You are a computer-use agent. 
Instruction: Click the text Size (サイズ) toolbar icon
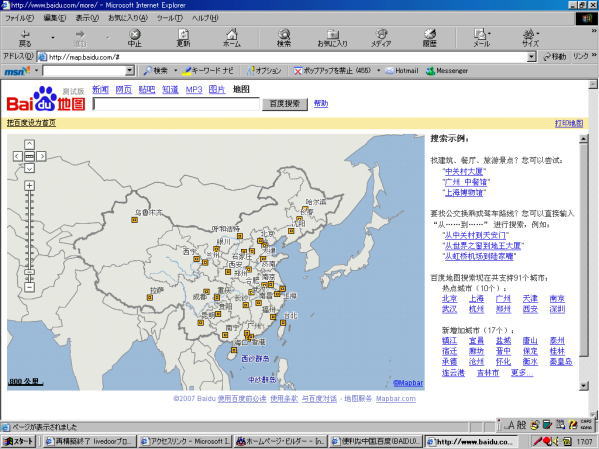[x=530, y=38]
